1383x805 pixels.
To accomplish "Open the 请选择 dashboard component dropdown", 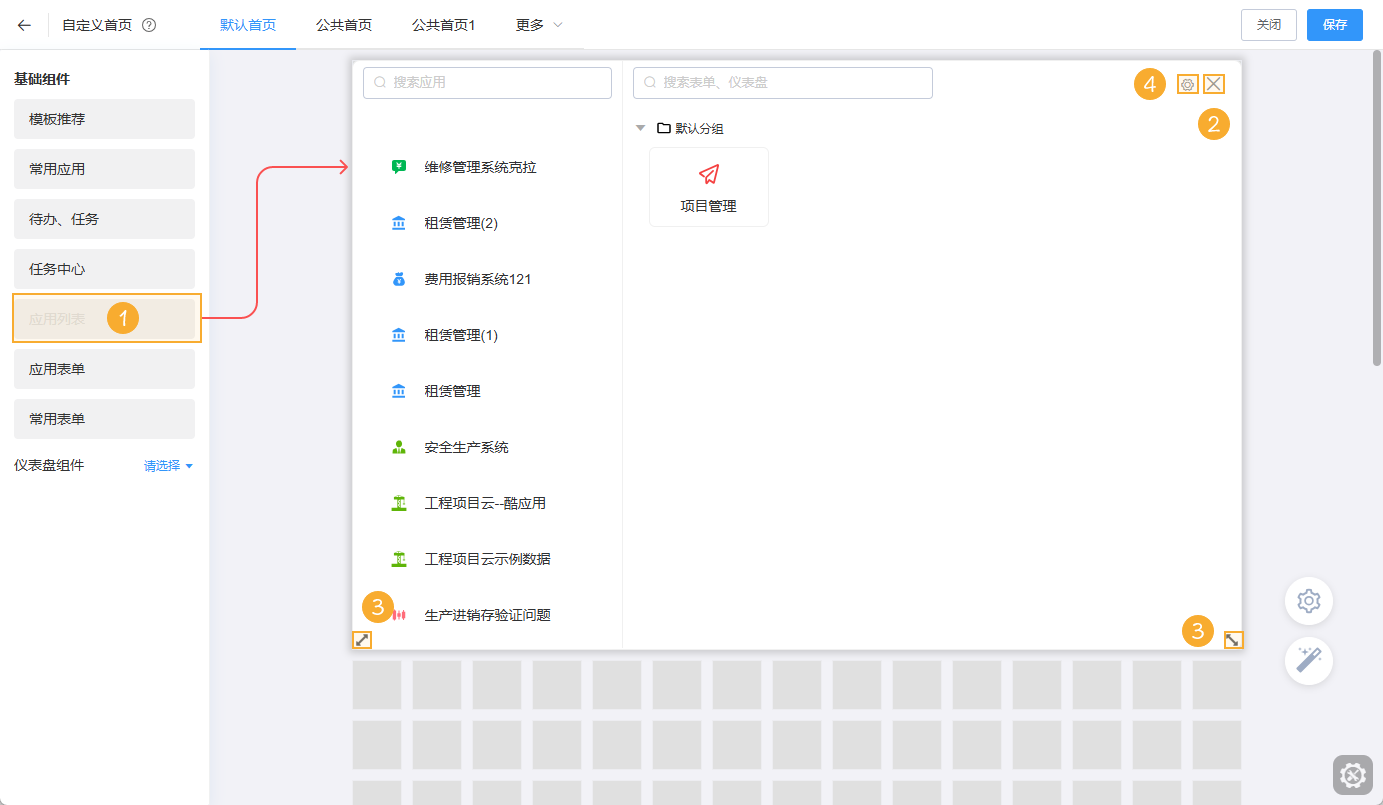I will 167,466.
